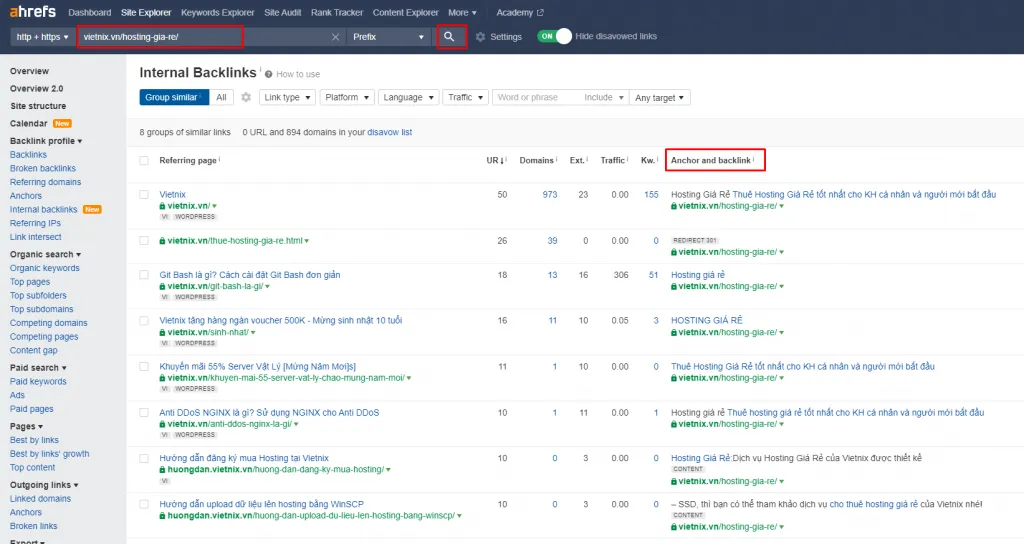Image resolution: width=1024 pixels, height=544 pixels.
Task: Click 973 domains value for Vietnix row
Action: coord(550,195)
